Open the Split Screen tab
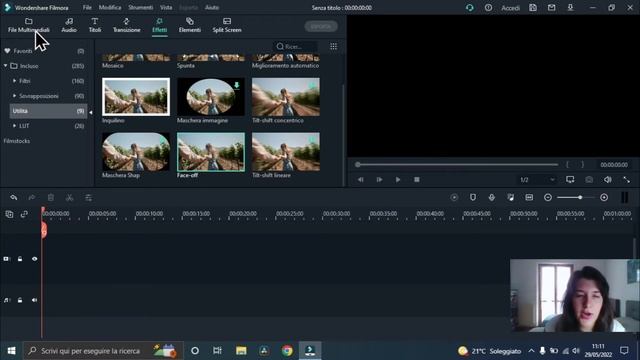This screenshot has height=360, width=640. pyautogui.click(x=227, y=25)
